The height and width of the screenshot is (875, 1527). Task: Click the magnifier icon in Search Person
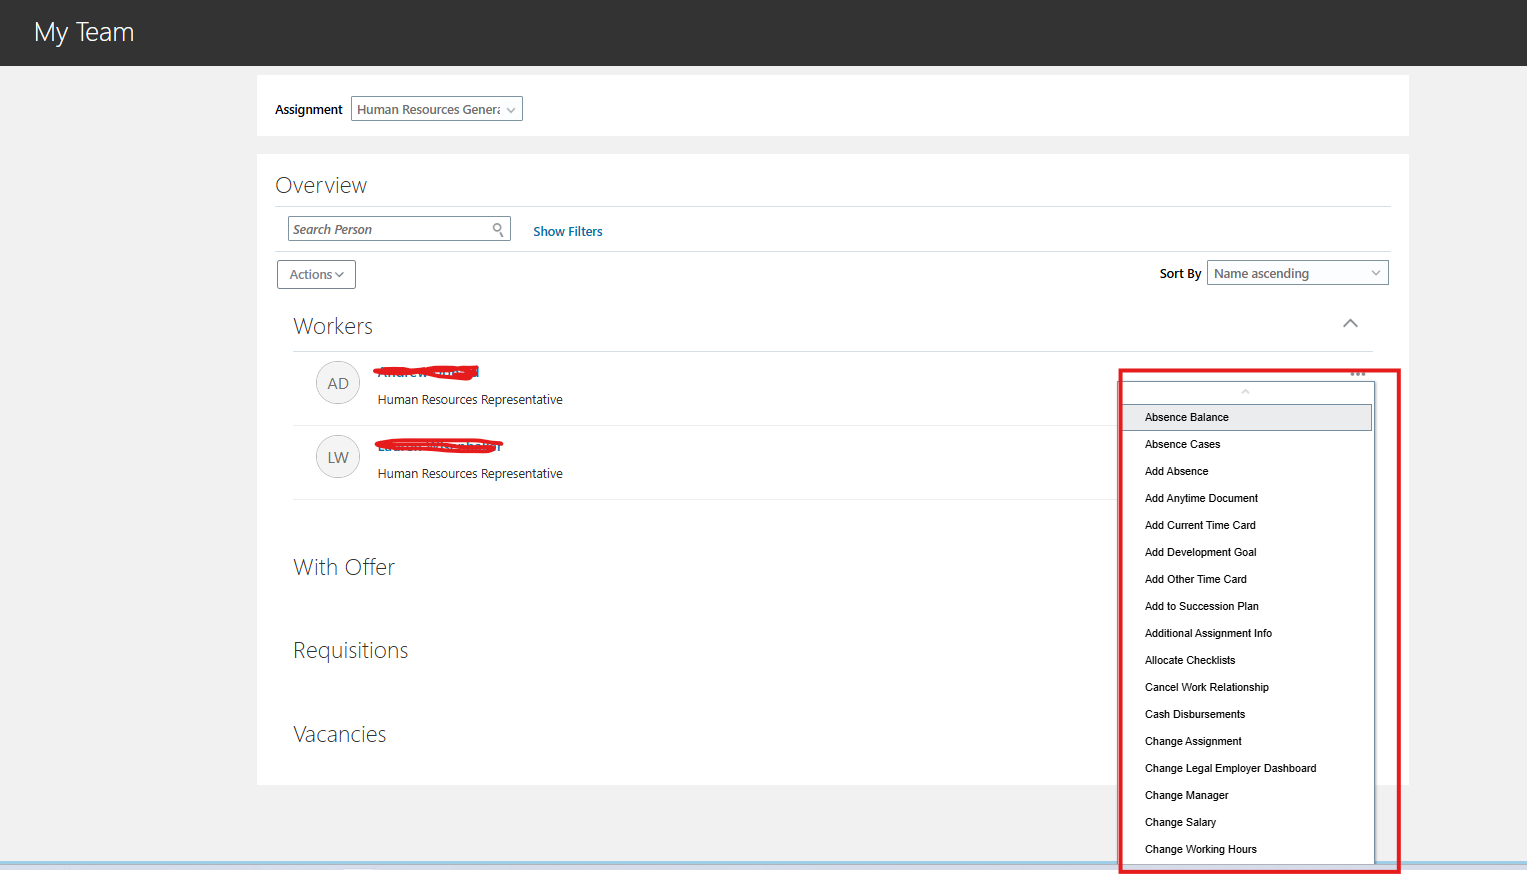497,228
